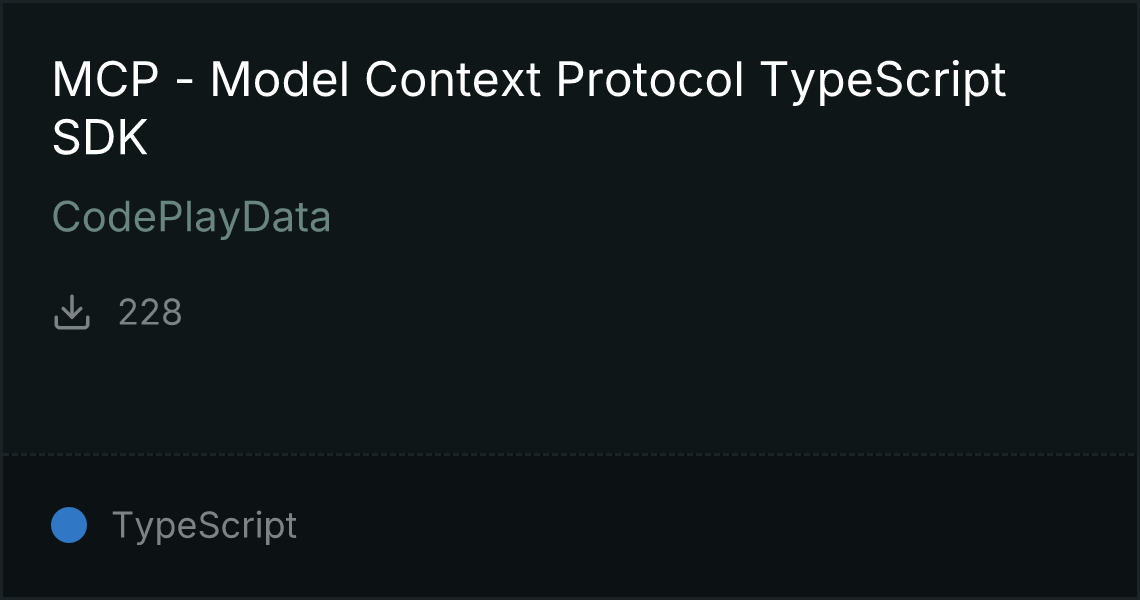The image size is (1140, 600).
Task: Click the download tray icon beside 228
Action: [x=71, y=315]
